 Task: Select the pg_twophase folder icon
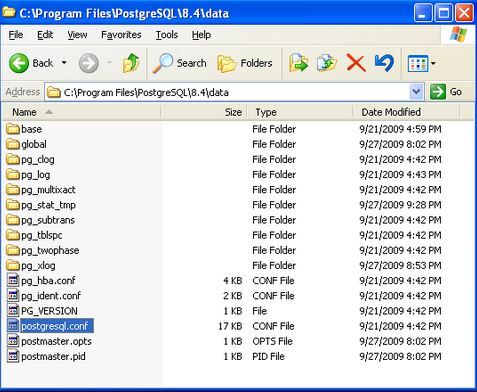[x=13, y=250]
